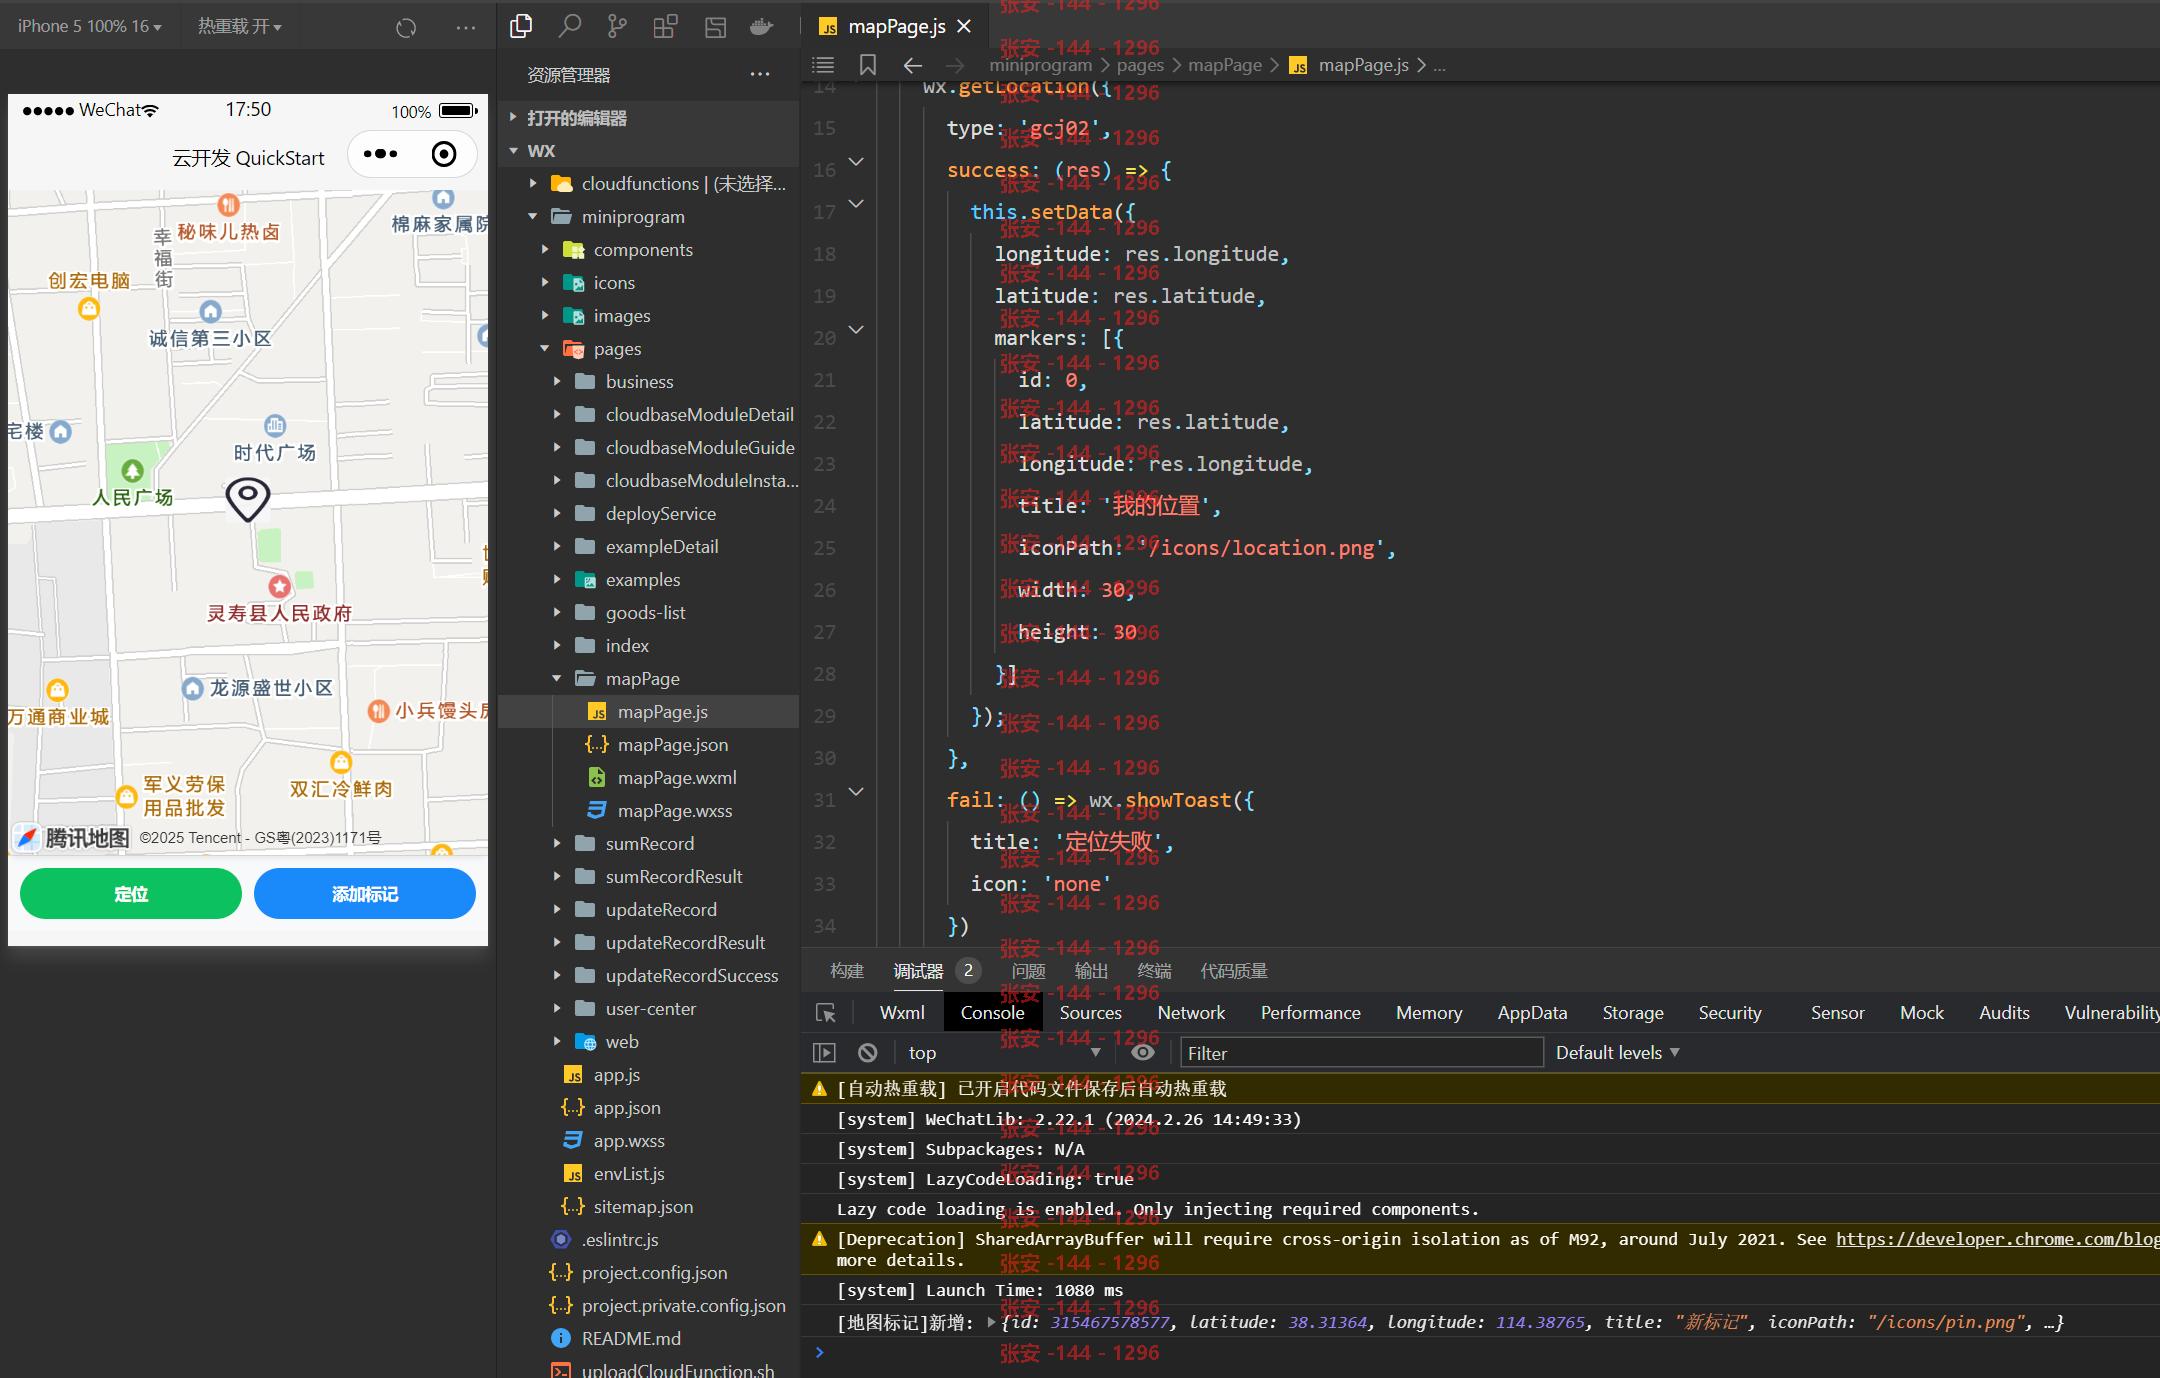2160x1378 pixels.
Task: Click the simulator refresh icon
Action: pyautogui.click(x=406, y=27)
